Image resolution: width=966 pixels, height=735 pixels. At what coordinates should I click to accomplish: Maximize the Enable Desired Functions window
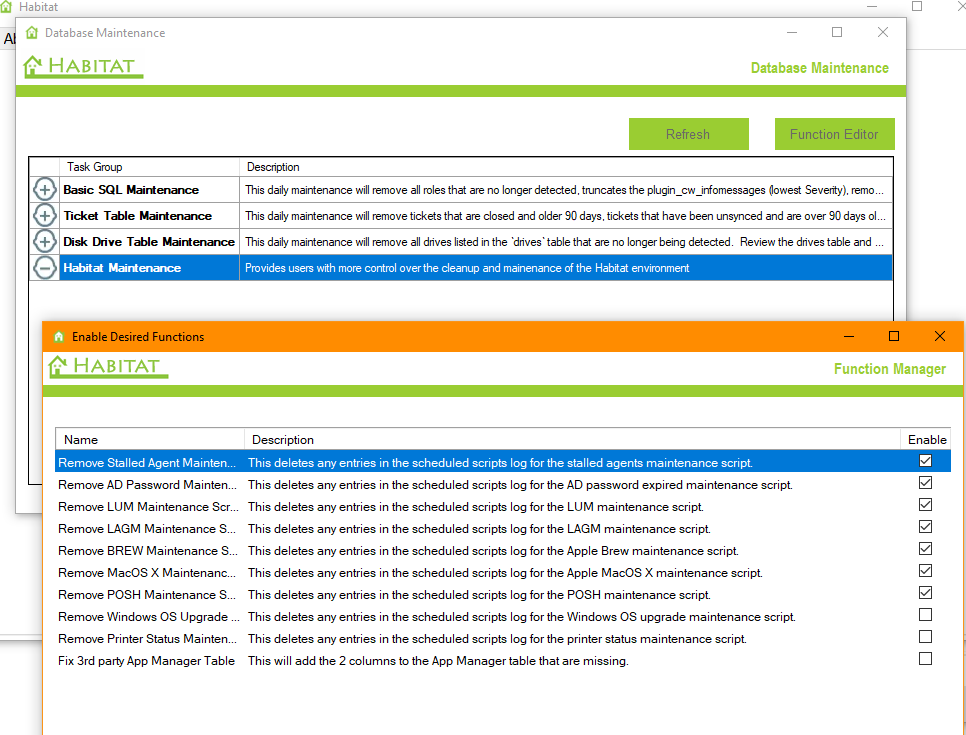tap(894, 337)
